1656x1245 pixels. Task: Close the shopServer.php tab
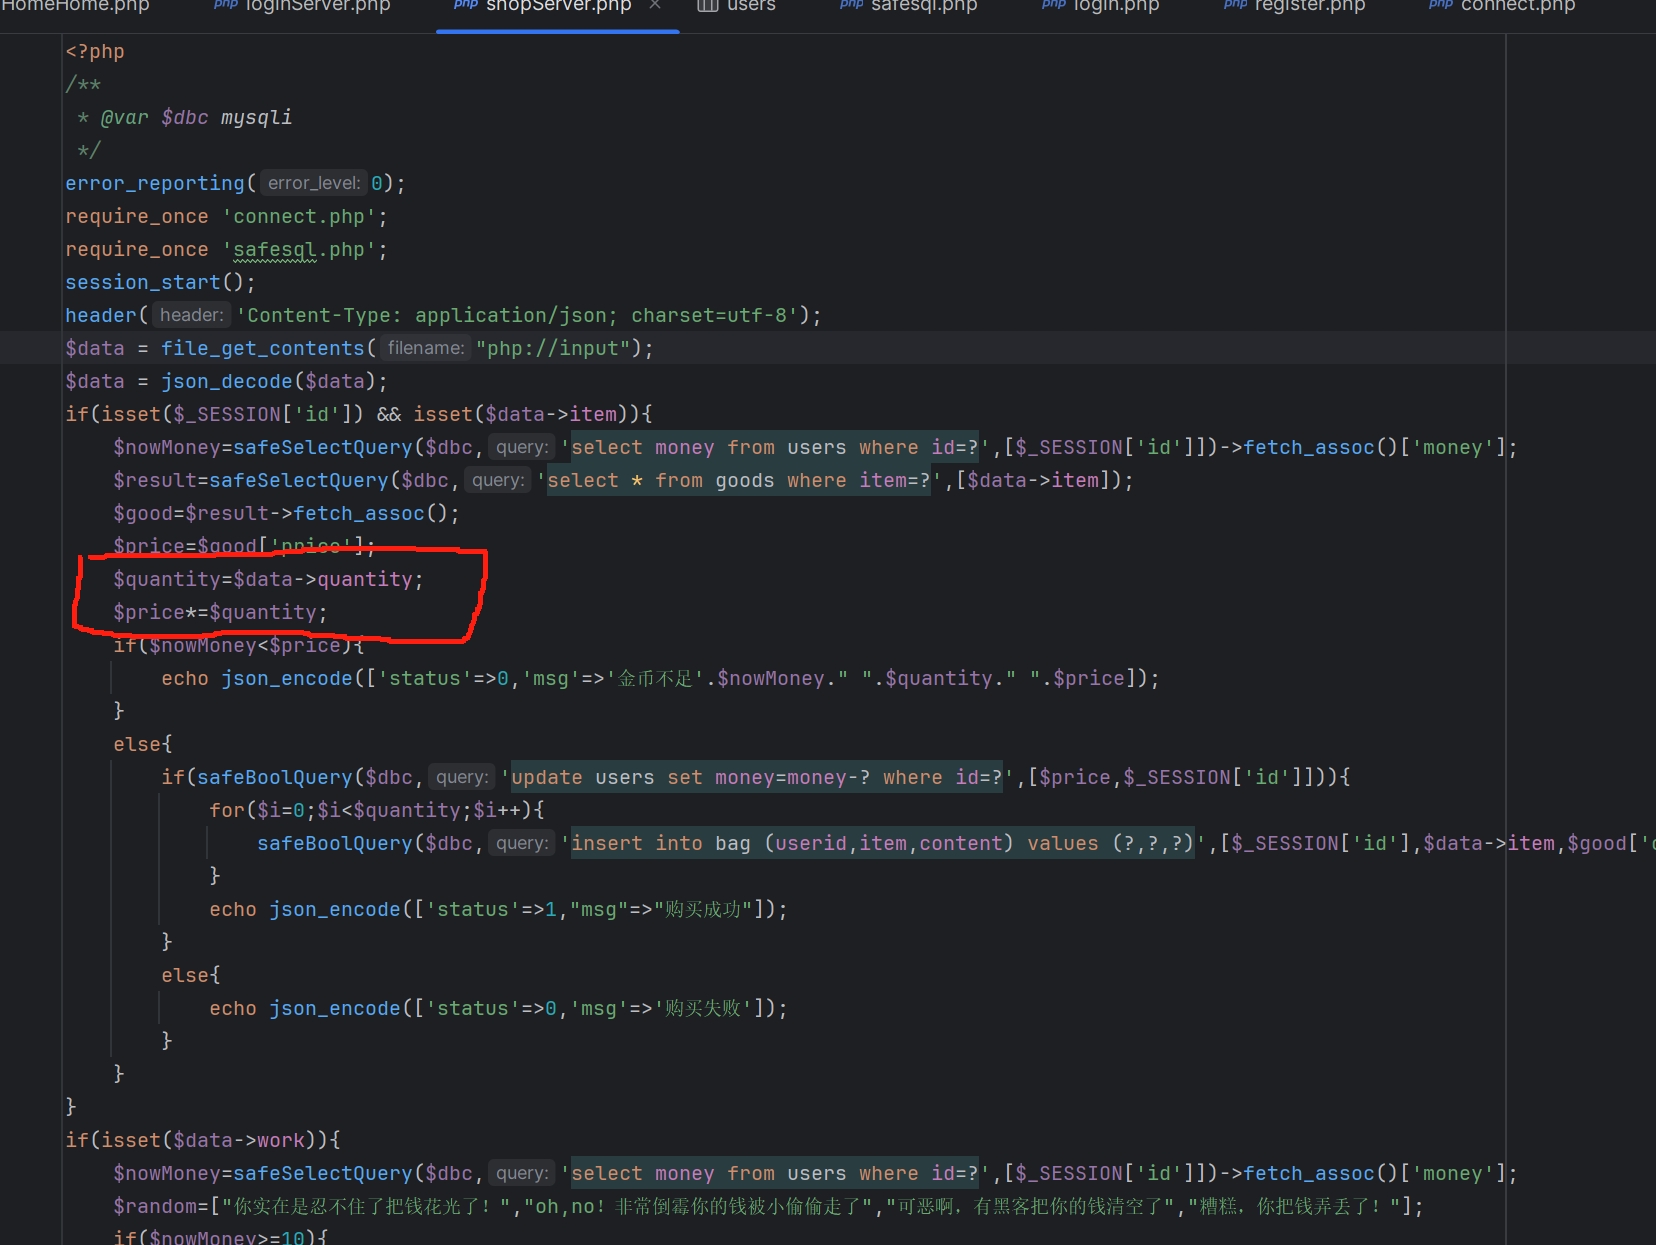(655, 5)
